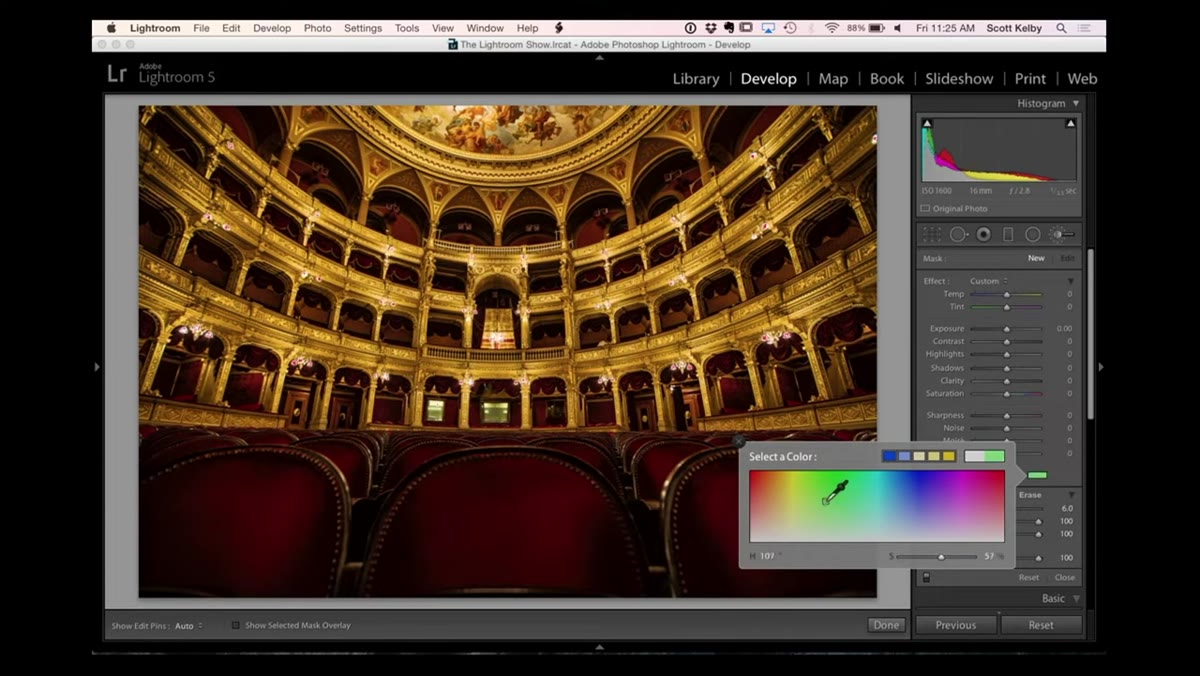
Task: Switch to the Slideshow module
Action: click(959, 79)
